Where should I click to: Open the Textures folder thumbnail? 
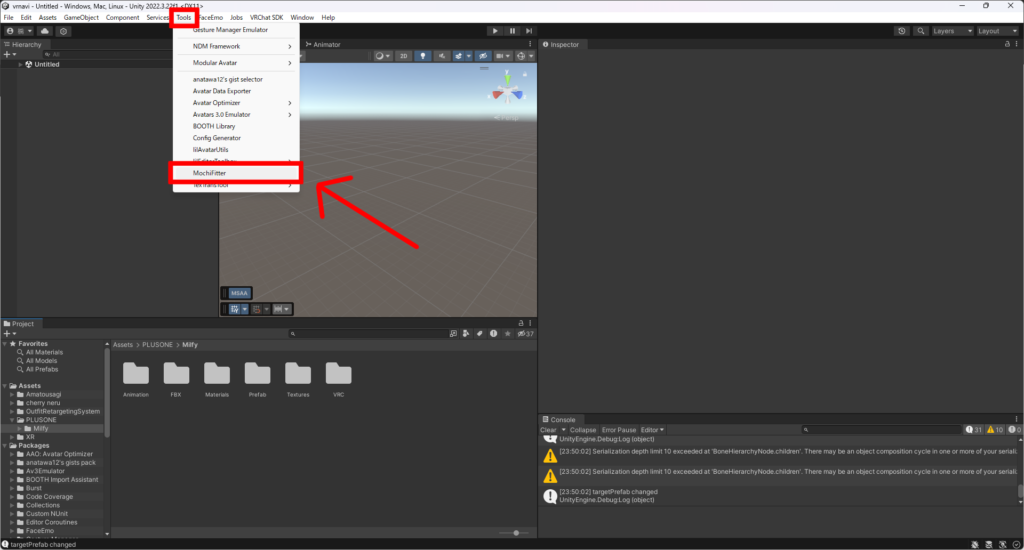298,374
